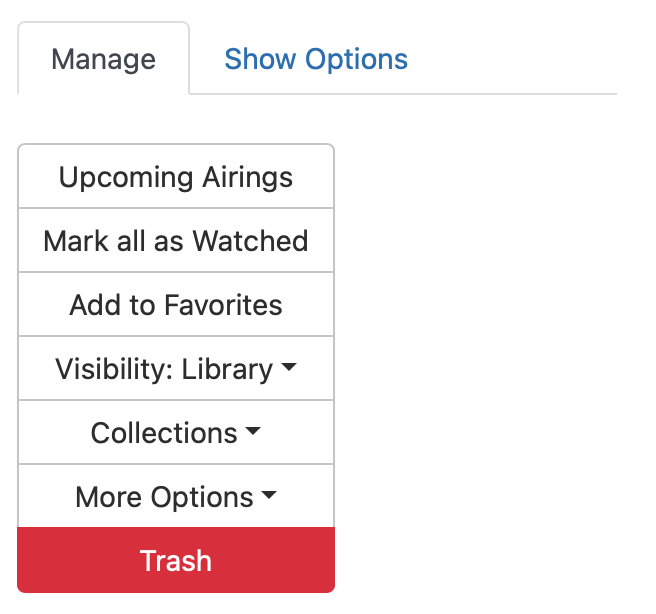View upcoming airings for this show
The image size is (656, 614).
pyautogui.click(x=176, y=177)
